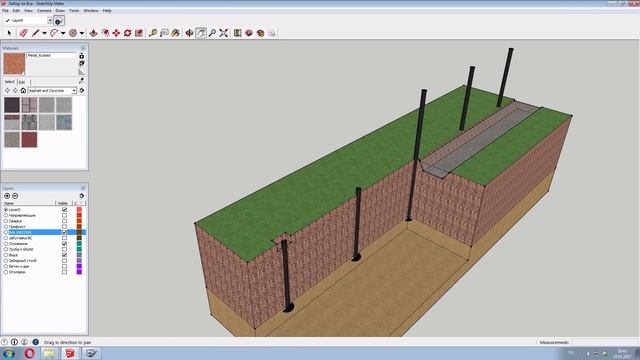Click Delete Layer minus button
Screen dimensions: 640x360
(x=15, y=196)
